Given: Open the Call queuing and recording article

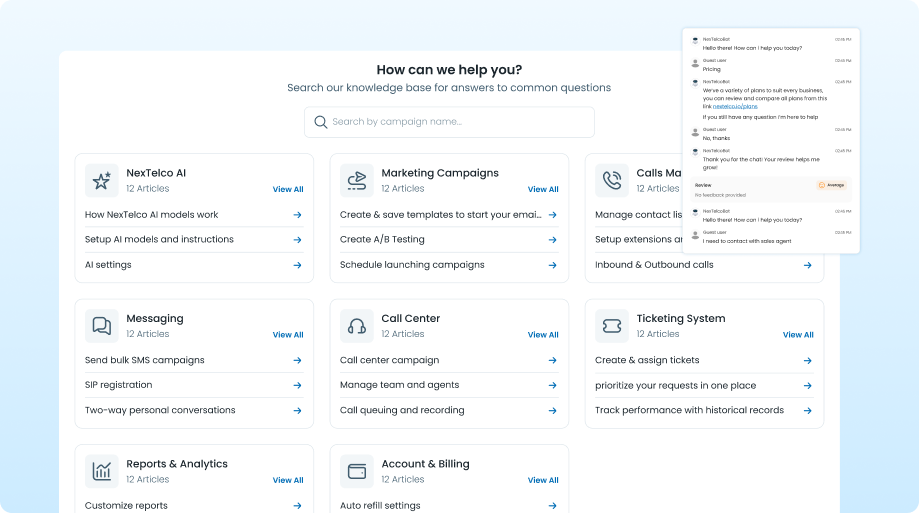Looking at the screenshot, I should point(402,410).
